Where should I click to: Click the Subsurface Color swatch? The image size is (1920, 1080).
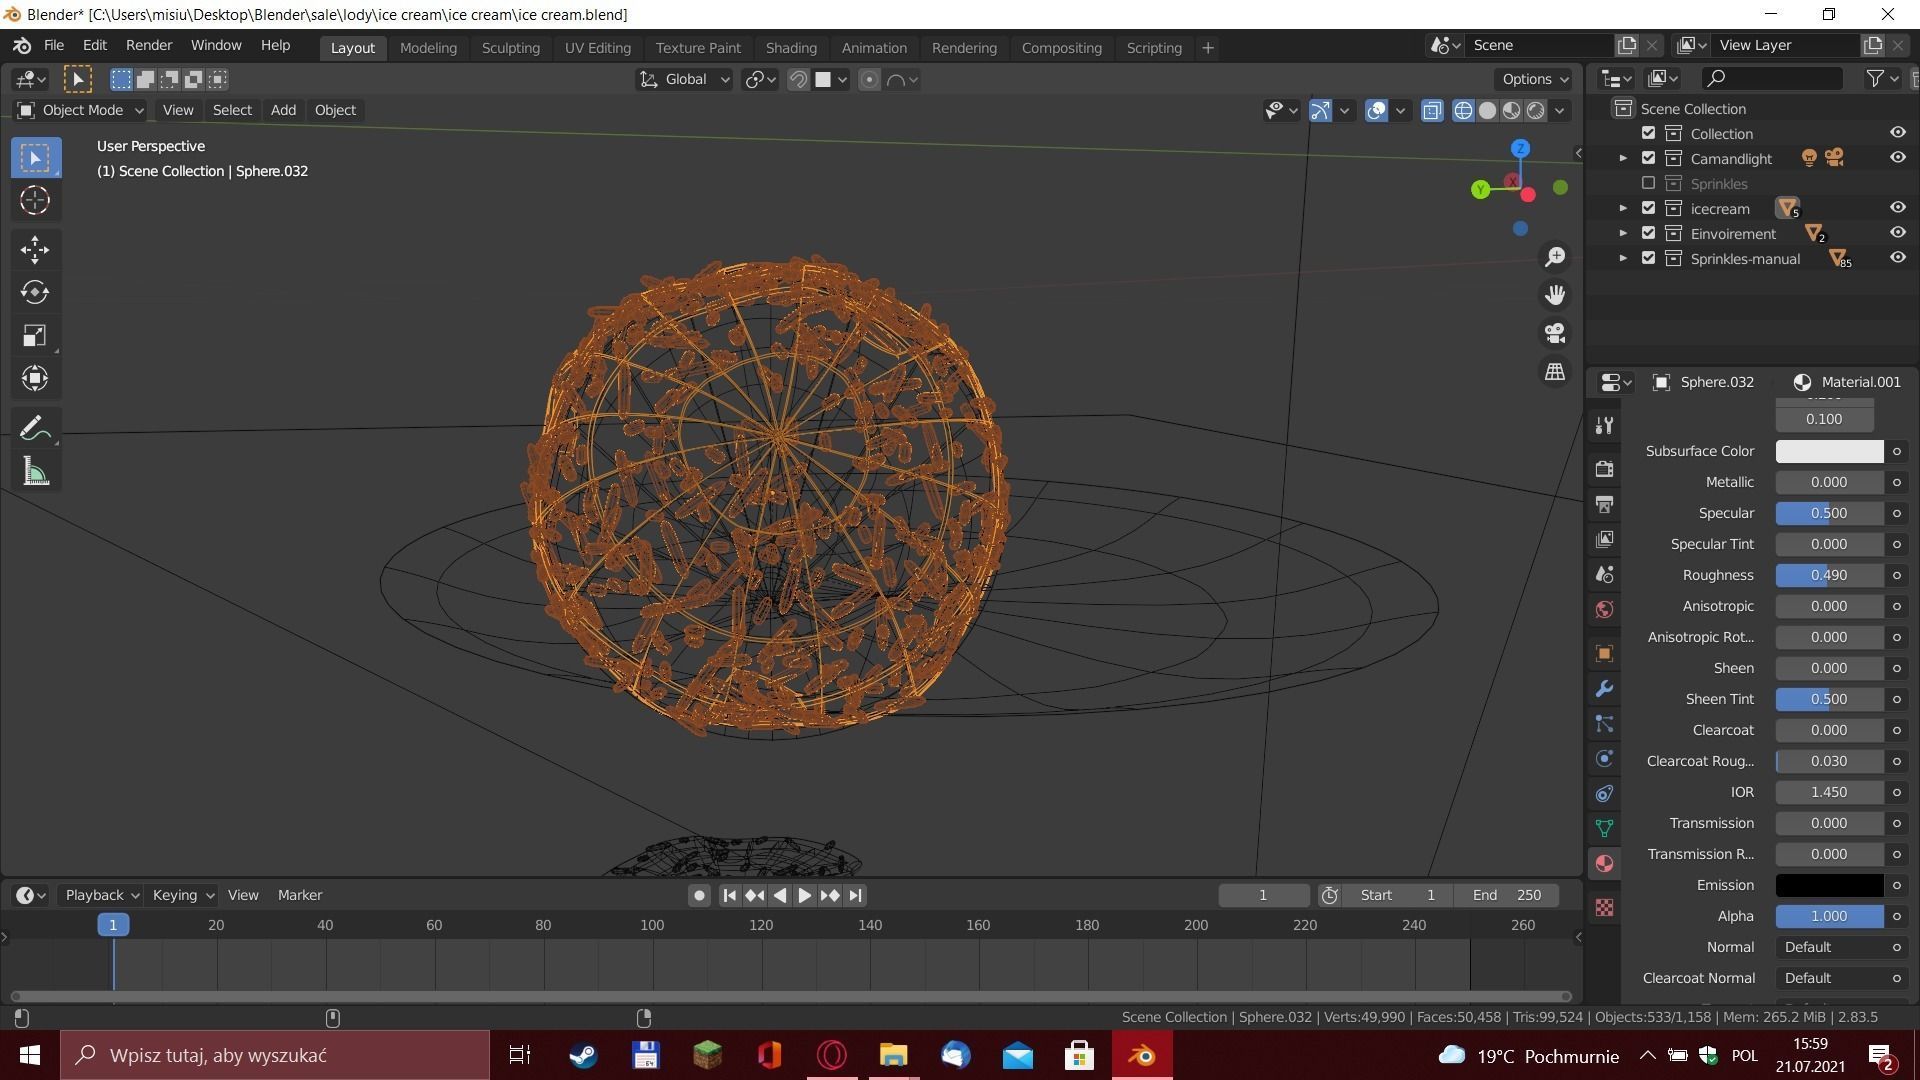click(x=1829, y=451)
